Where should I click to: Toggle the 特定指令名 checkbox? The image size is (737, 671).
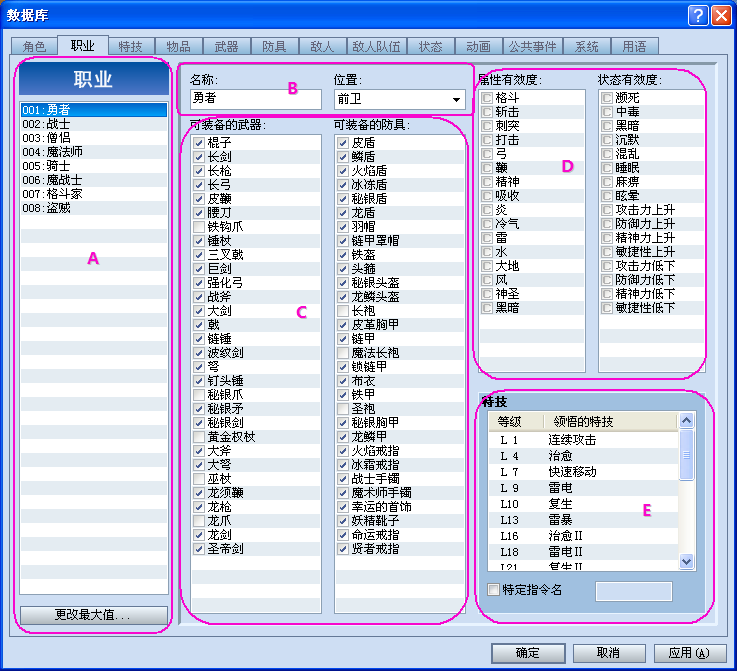tap(494, 590)
